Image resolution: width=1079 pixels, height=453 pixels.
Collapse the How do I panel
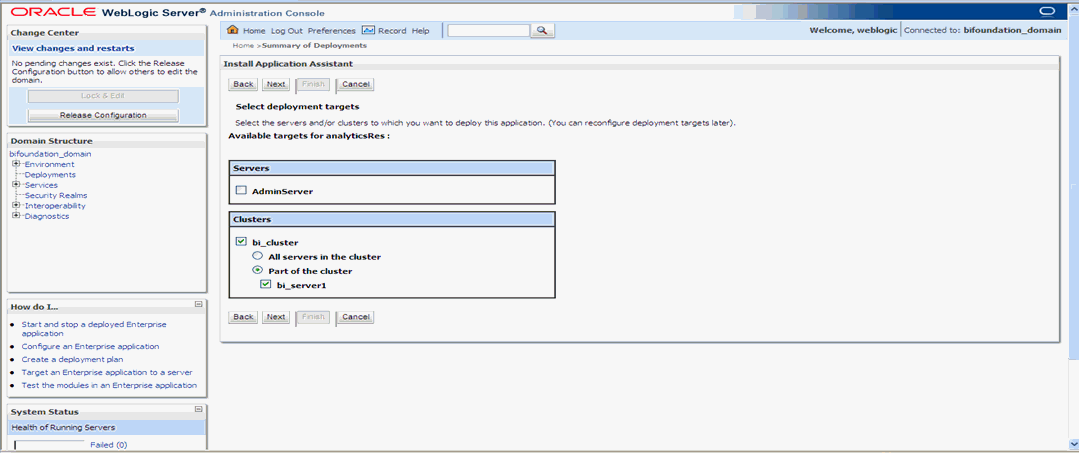tap(198, 304)
